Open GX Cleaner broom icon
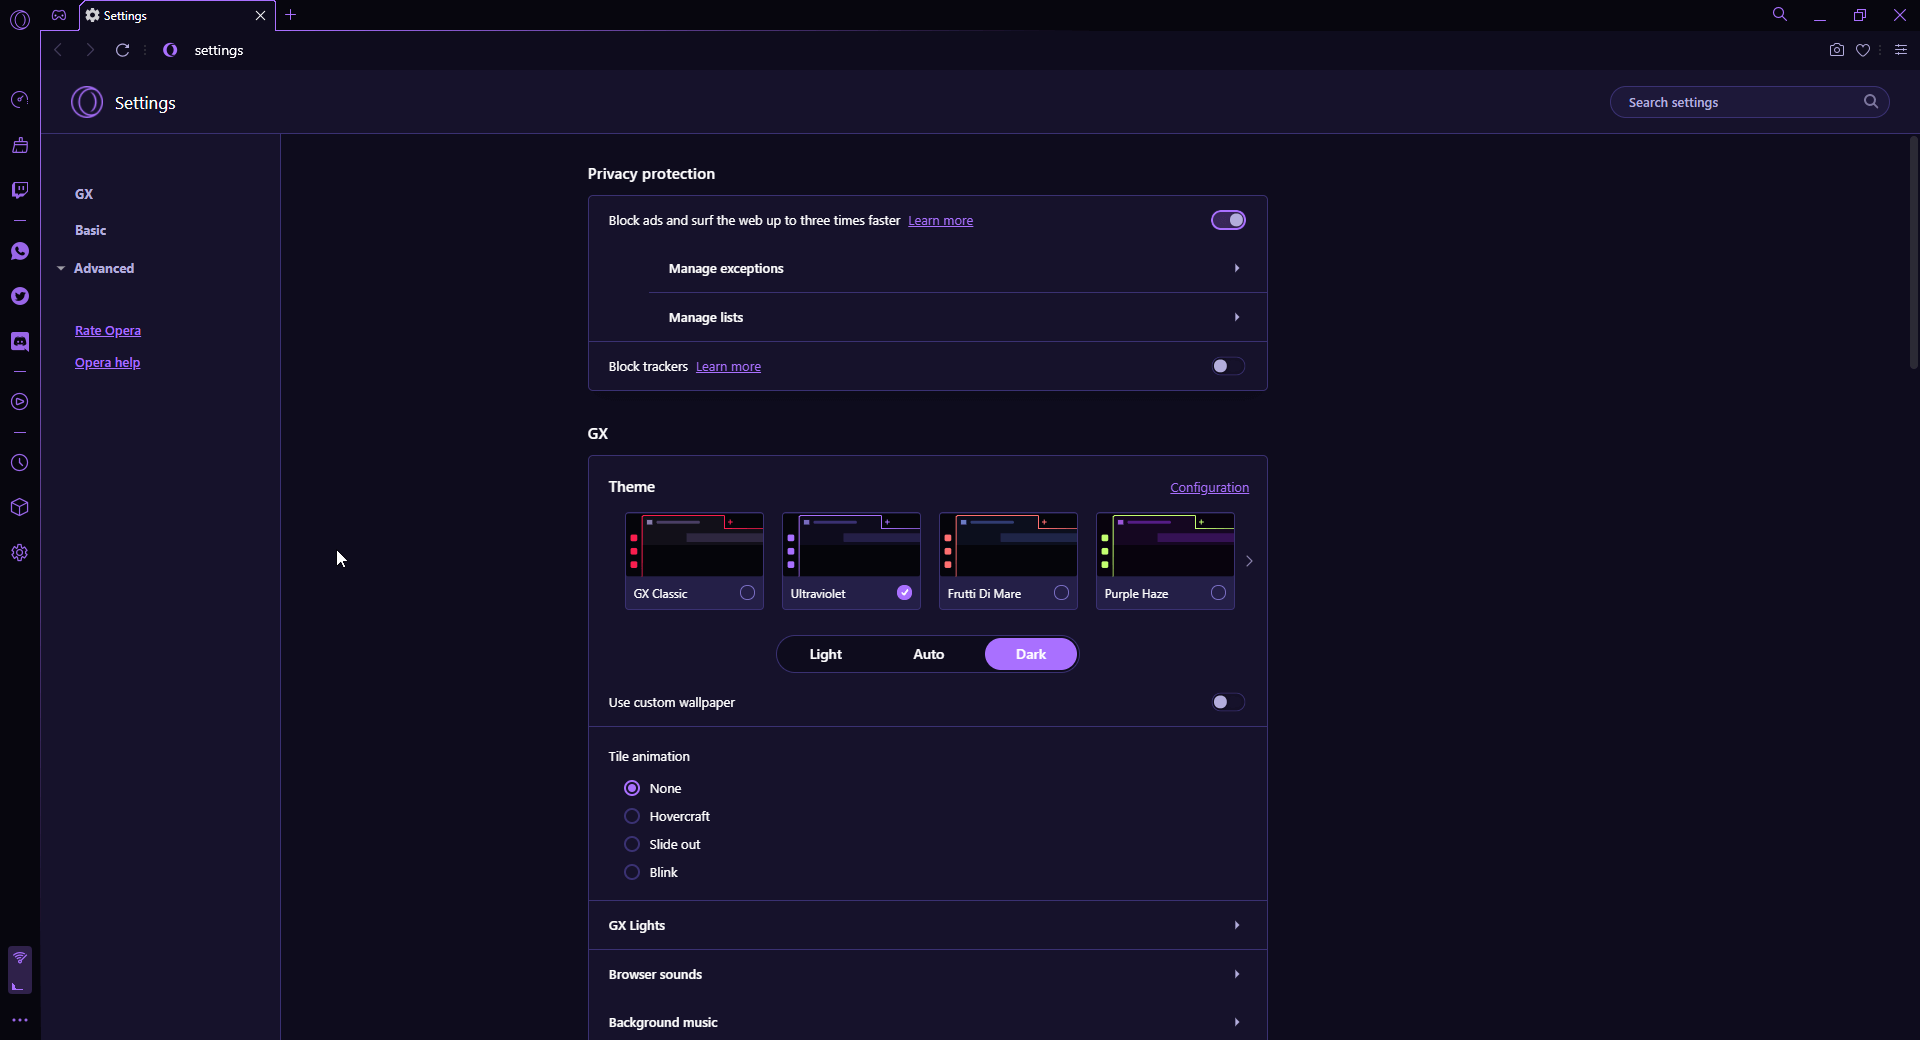The height and width of the screenshot is (1040, 1920). 20,145
